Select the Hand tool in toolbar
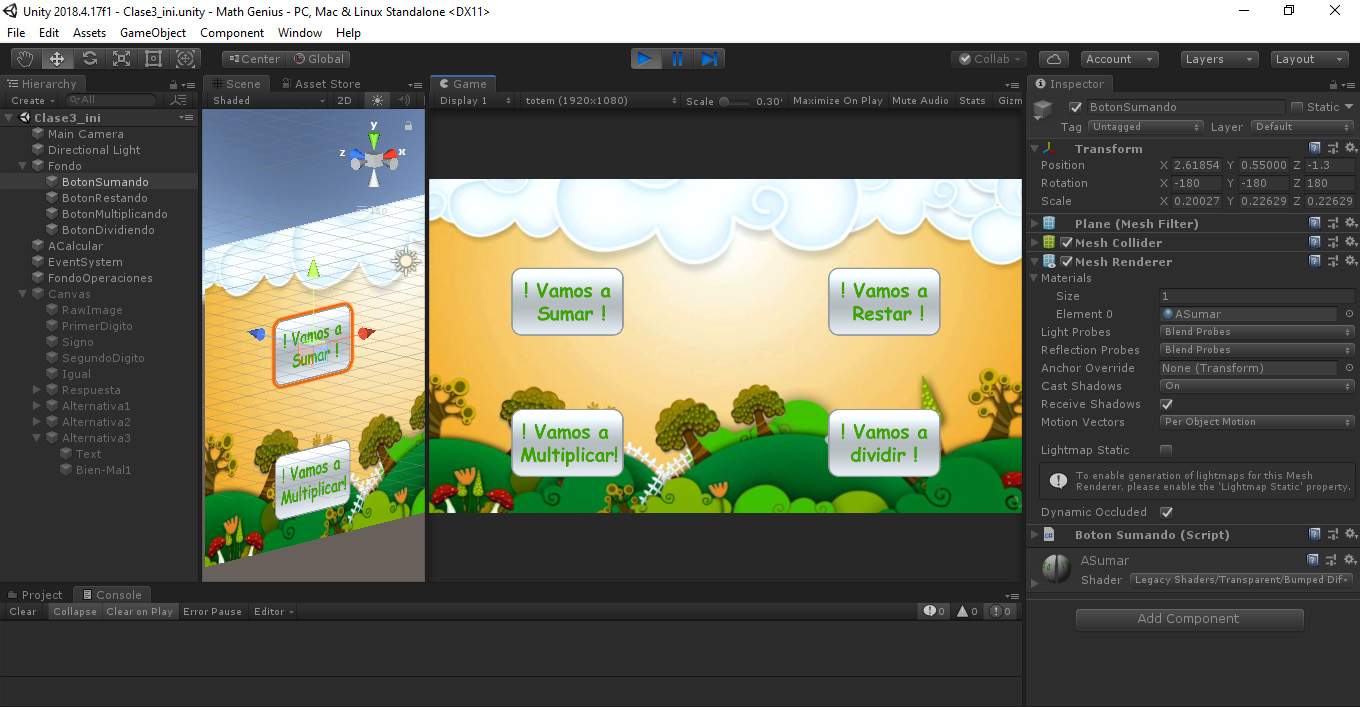This screenshot has height=707, width=1360. [x=25, y=59]
